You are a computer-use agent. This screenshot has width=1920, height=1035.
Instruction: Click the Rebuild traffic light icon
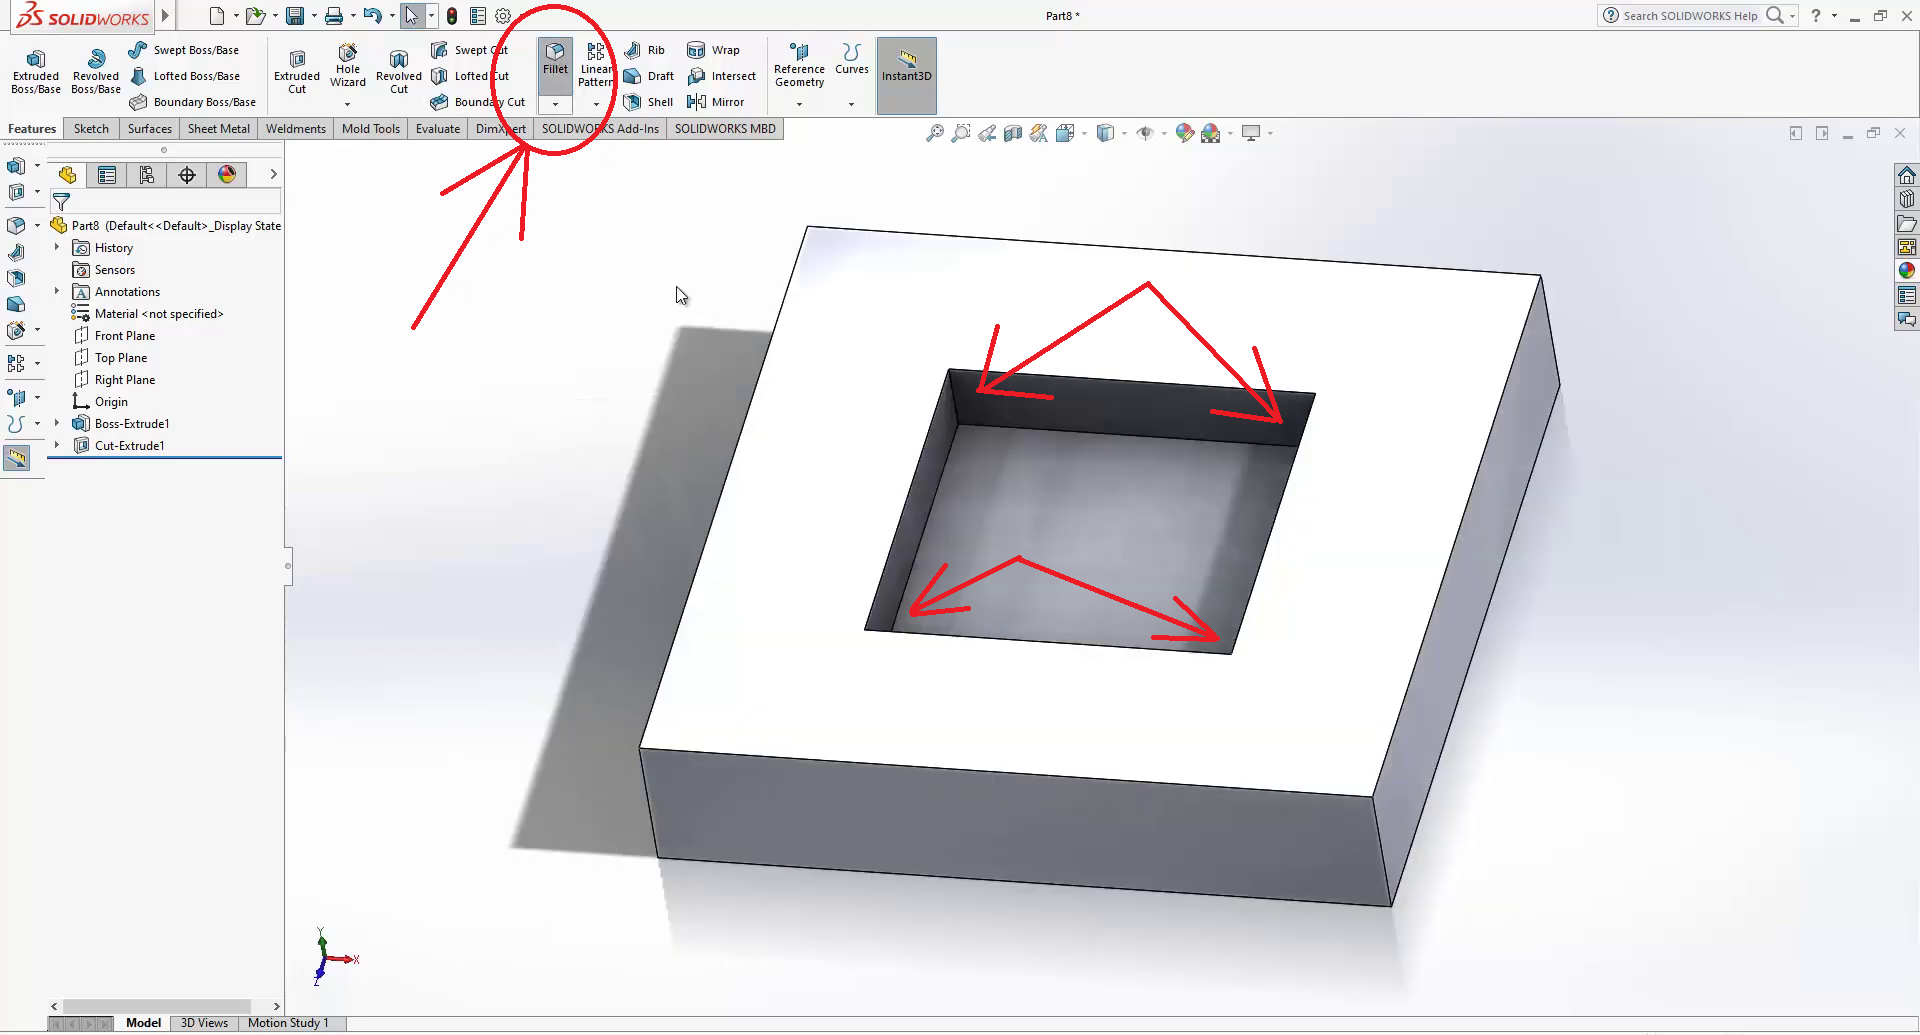452,16
